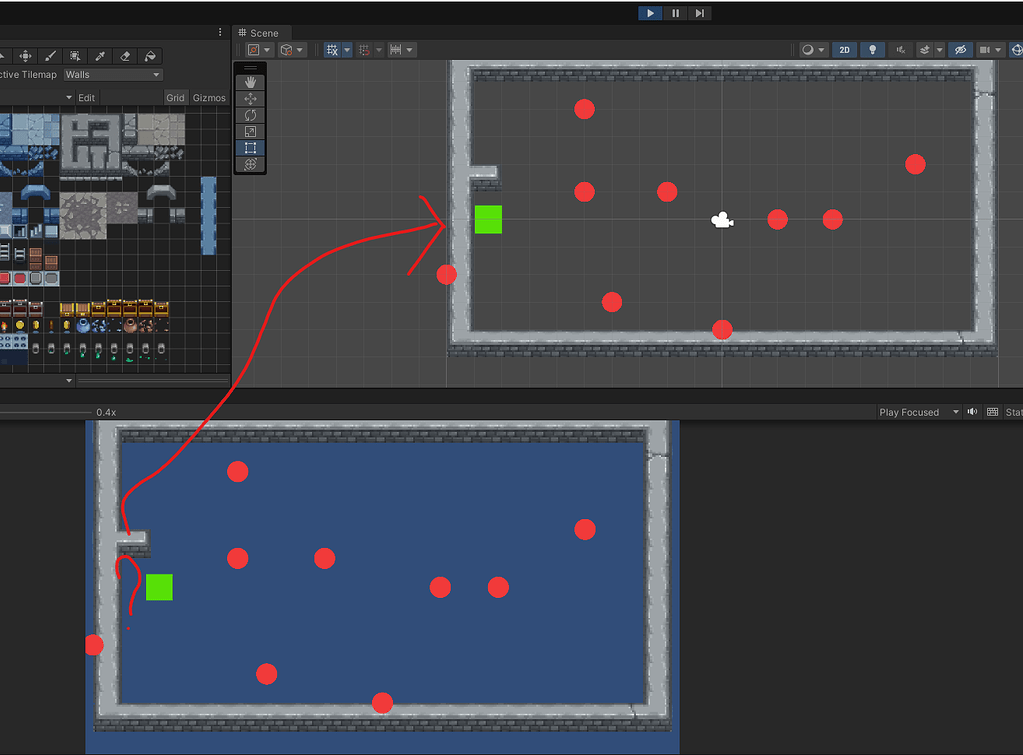Switch to the Scene tab

click(261, 32)
